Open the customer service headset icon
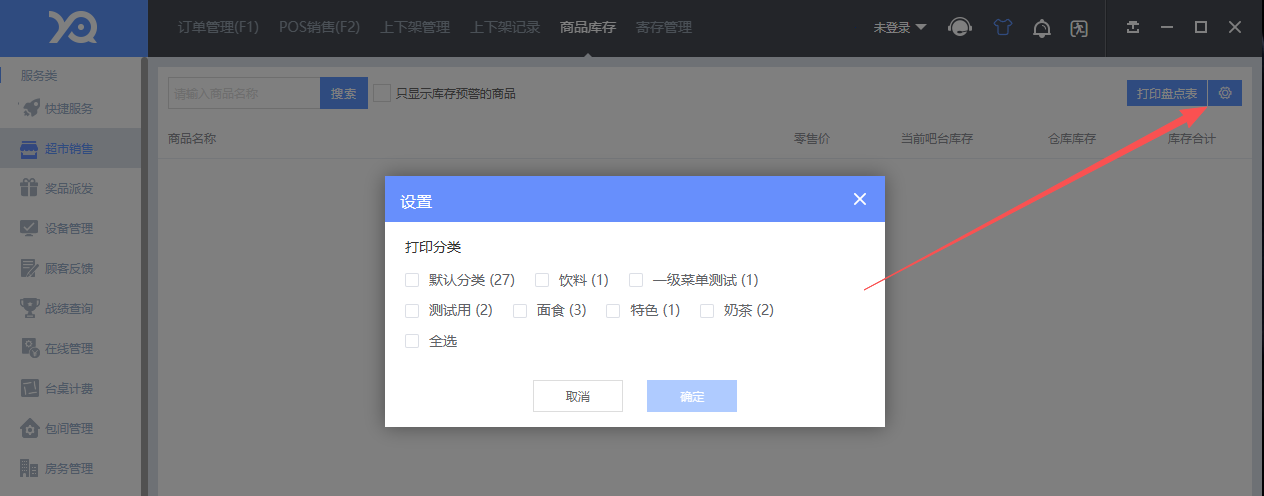Image resolution: width=1264 pixels, height=496 pixels. (x=961, y=28)
